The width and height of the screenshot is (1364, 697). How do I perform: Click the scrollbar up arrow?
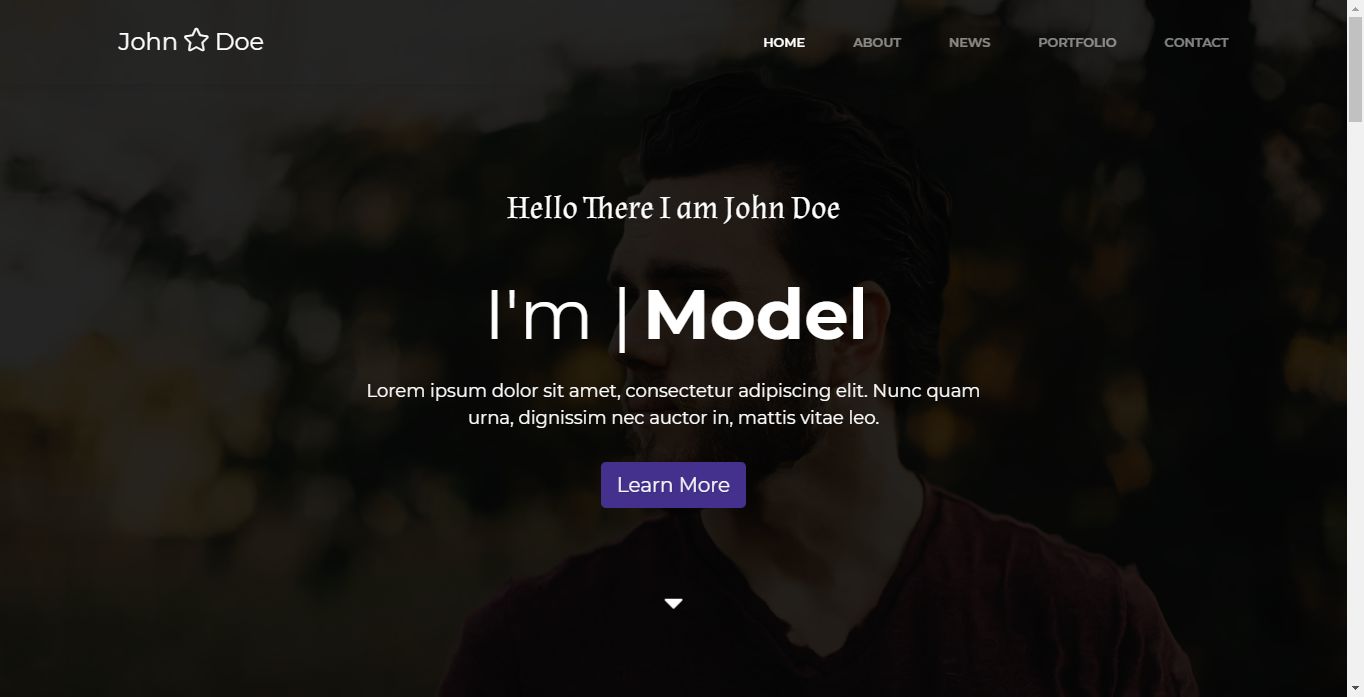point(1355,8)
